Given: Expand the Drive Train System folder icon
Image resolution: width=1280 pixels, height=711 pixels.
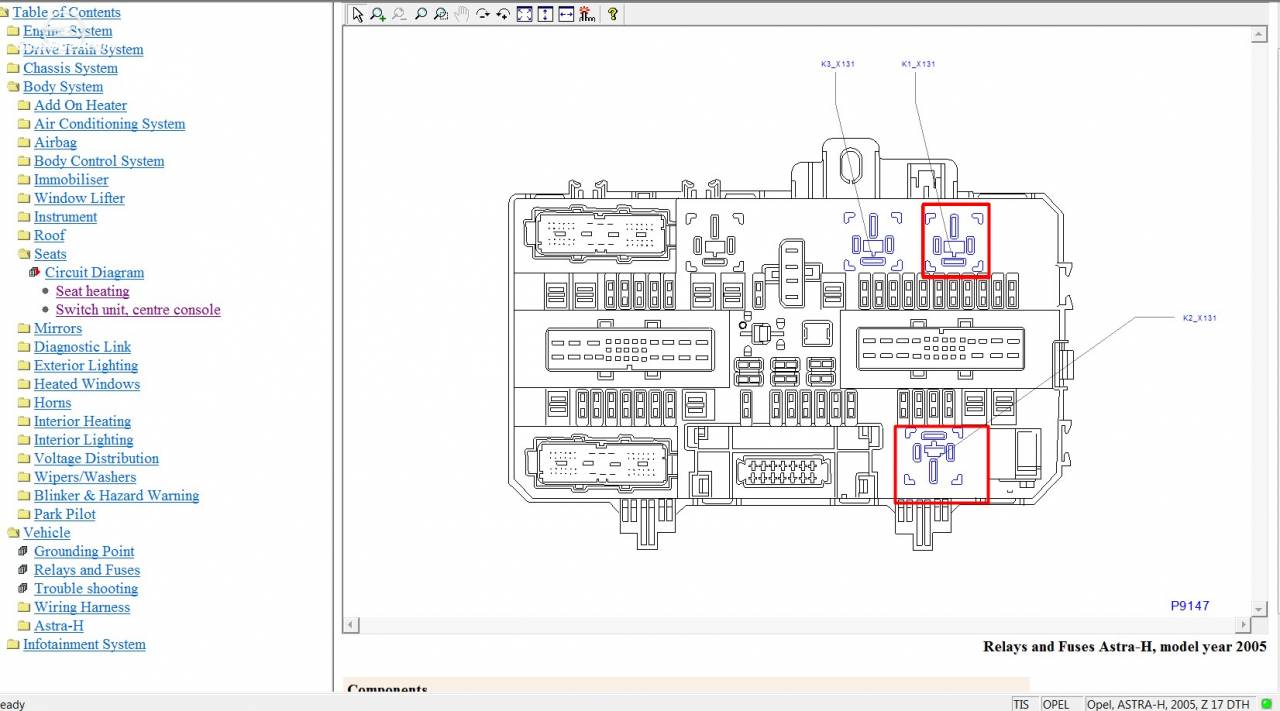Looking at the screenshot, I should click(x=13, y=49).
